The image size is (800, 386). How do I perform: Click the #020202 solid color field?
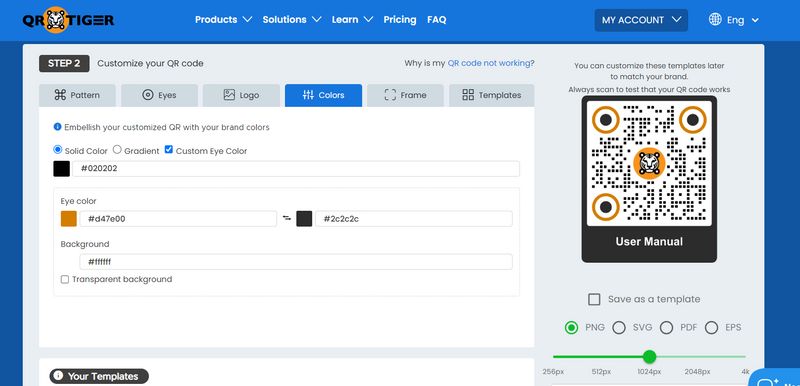(296, 169)
